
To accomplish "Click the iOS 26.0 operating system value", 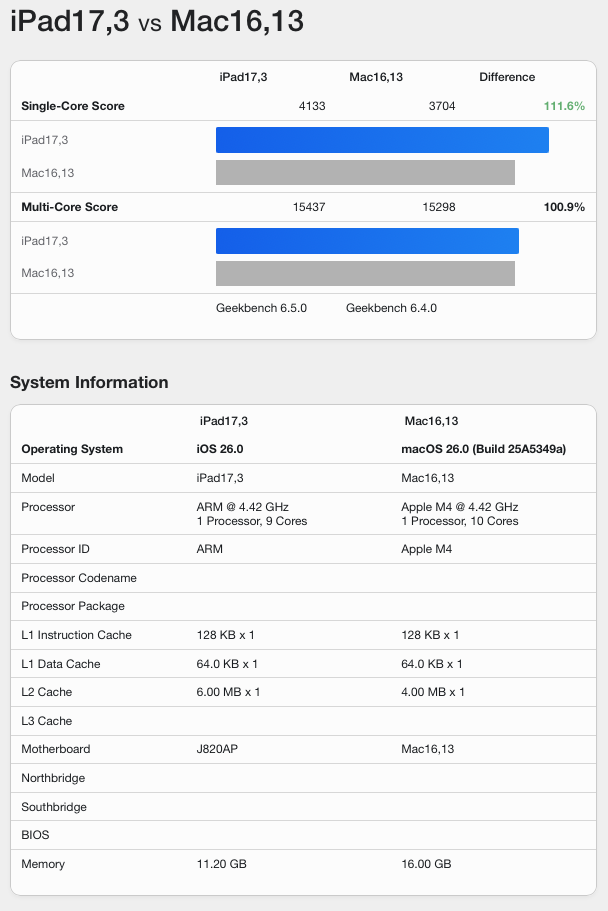I will coord(220,449).
